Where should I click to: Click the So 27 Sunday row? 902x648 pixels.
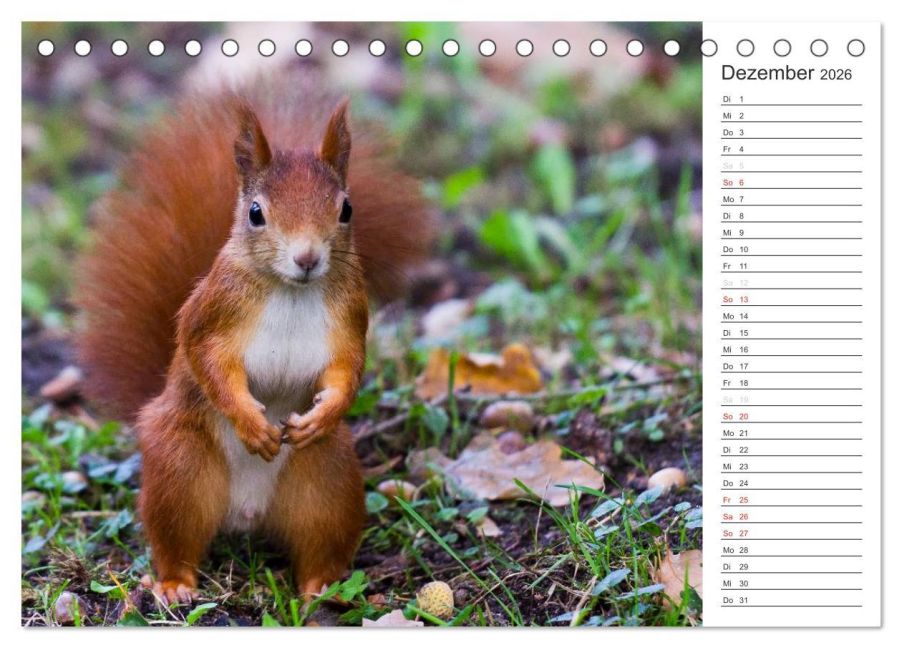(792, 533)
